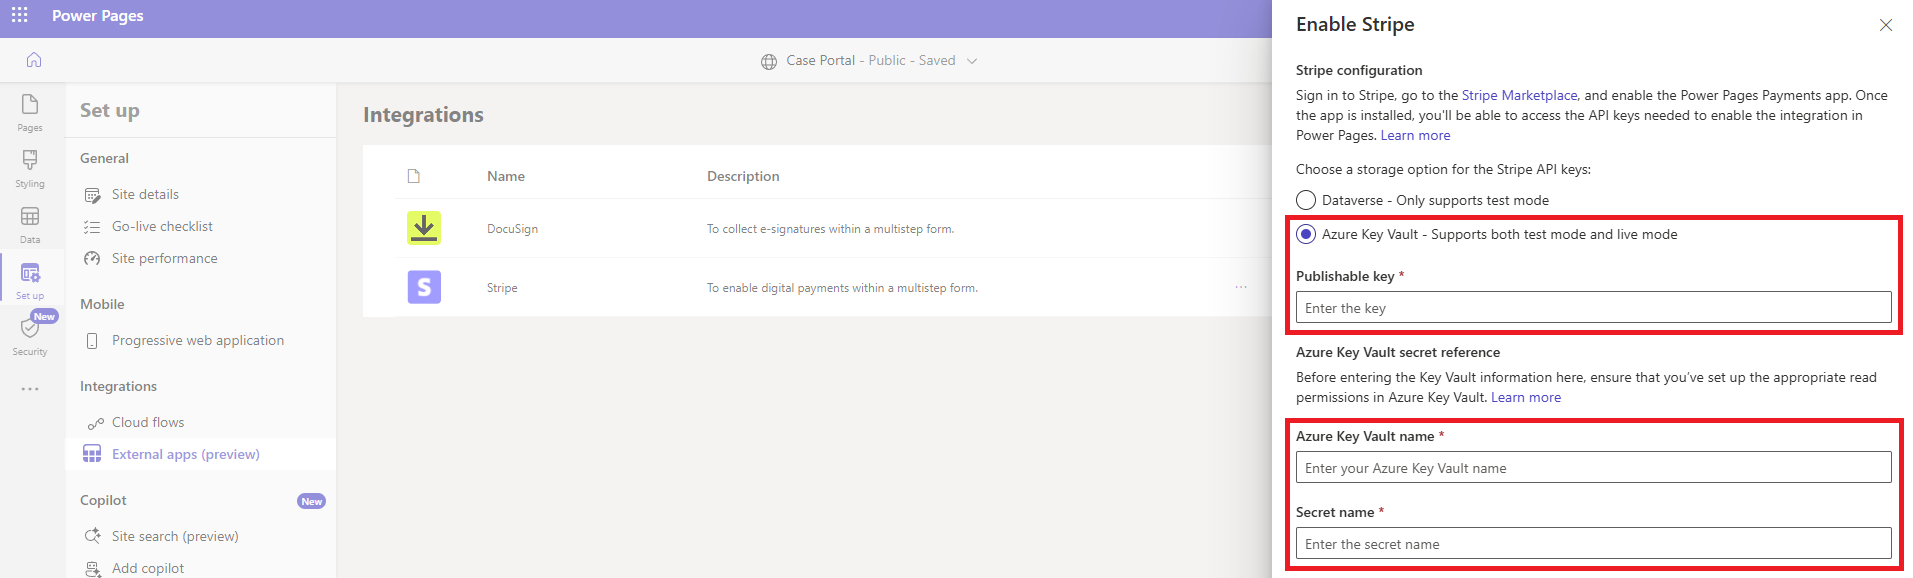Close the Enable Stripe panel
This screenshot has width=1913, height=578.
click(1886, 25)
